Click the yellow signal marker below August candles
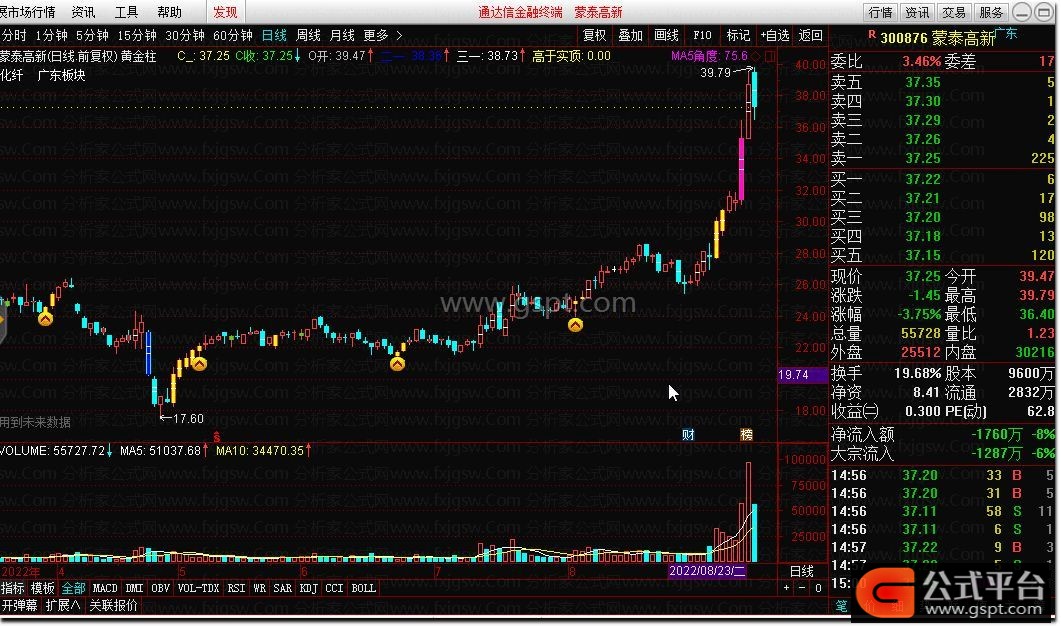 click(x=575, y=325)
